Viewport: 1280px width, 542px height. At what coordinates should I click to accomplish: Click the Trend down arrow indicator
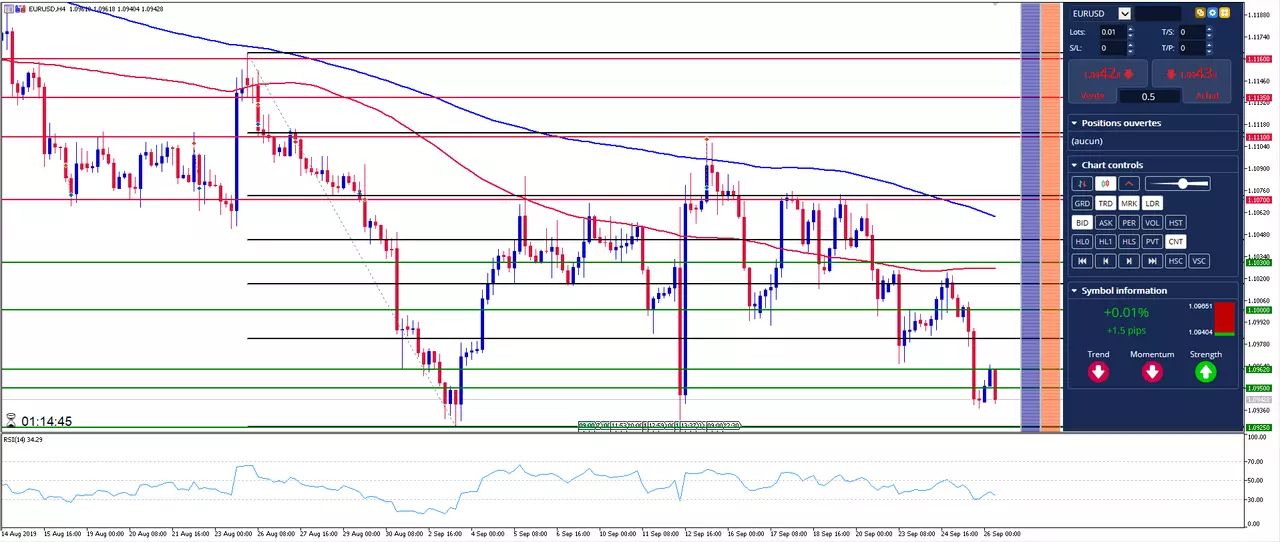1098,372
